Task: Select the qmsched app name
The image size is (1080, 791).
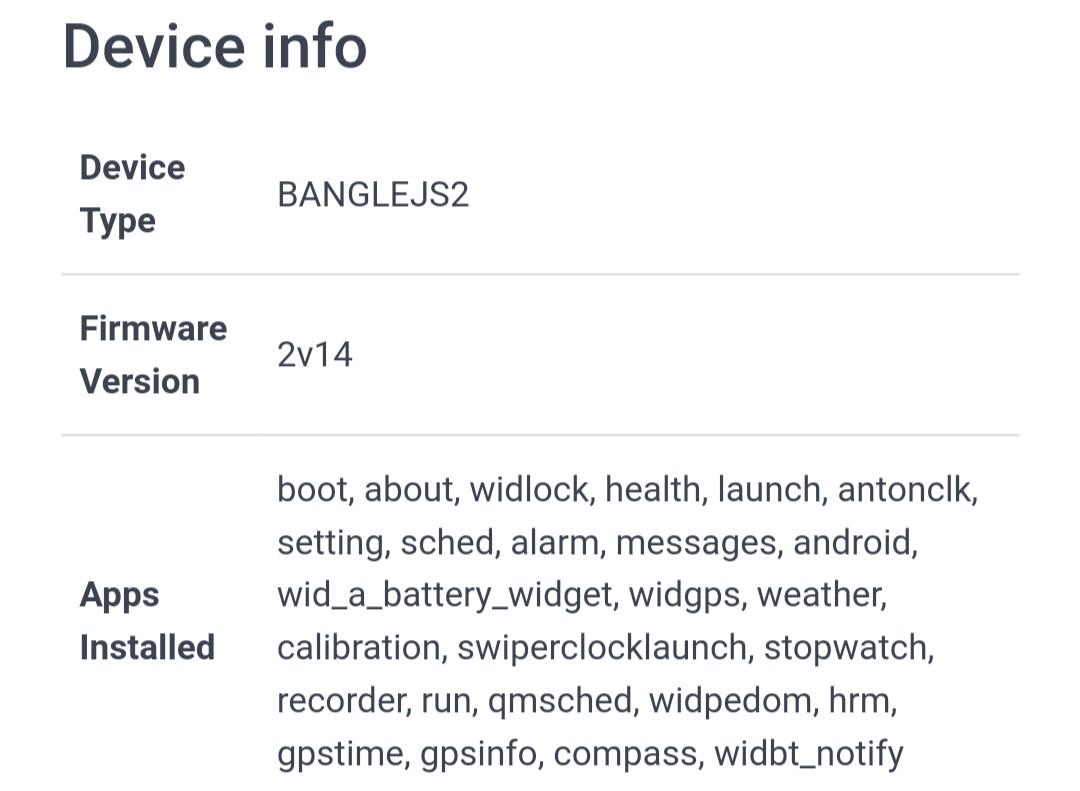Action: [x=560, y=701]
